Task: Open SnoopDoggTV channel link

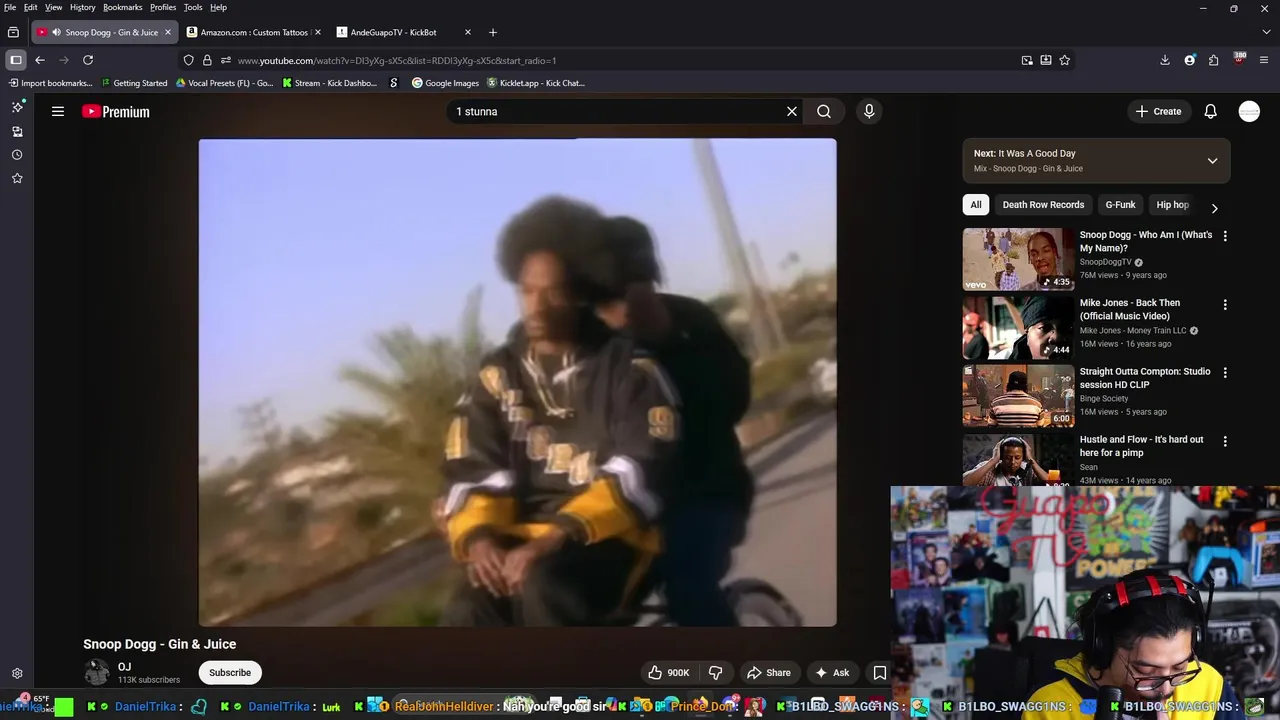Action: (1106, 262)
